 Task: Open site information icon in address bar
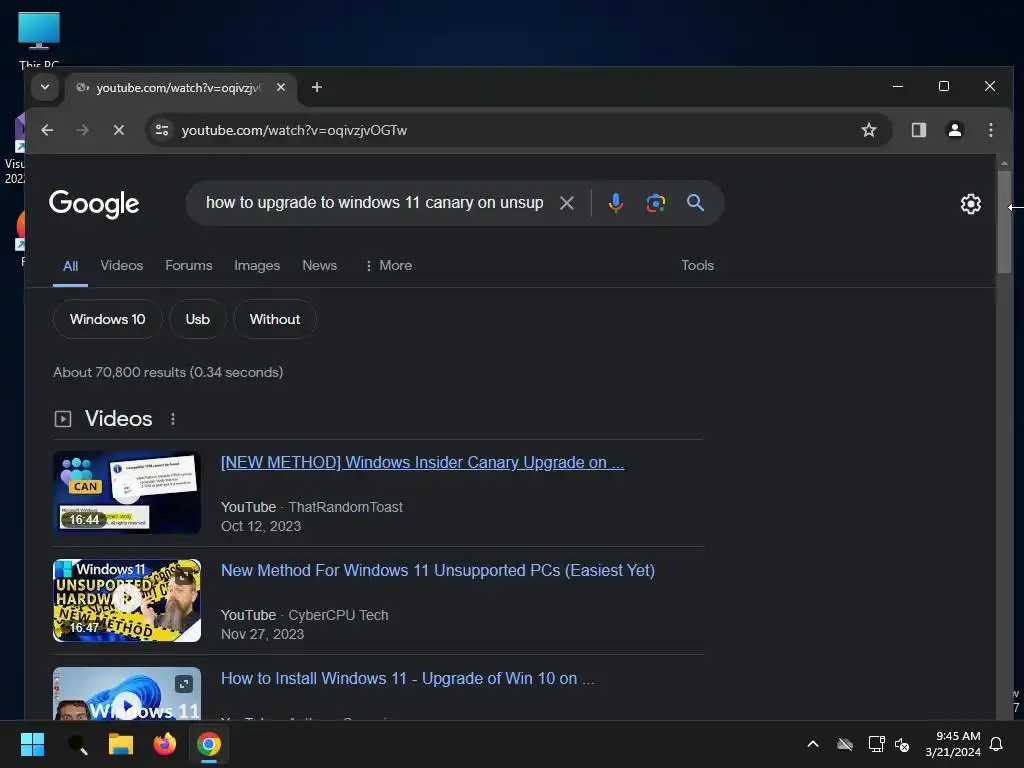[x=162, y=130]
